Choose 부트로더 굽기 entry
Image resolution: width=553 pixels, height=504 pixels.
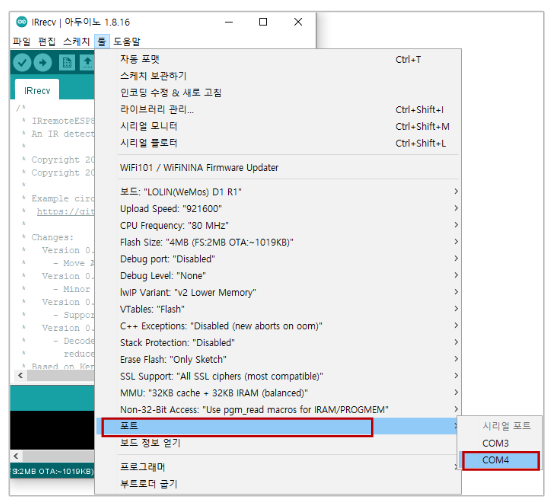(278, 484)
